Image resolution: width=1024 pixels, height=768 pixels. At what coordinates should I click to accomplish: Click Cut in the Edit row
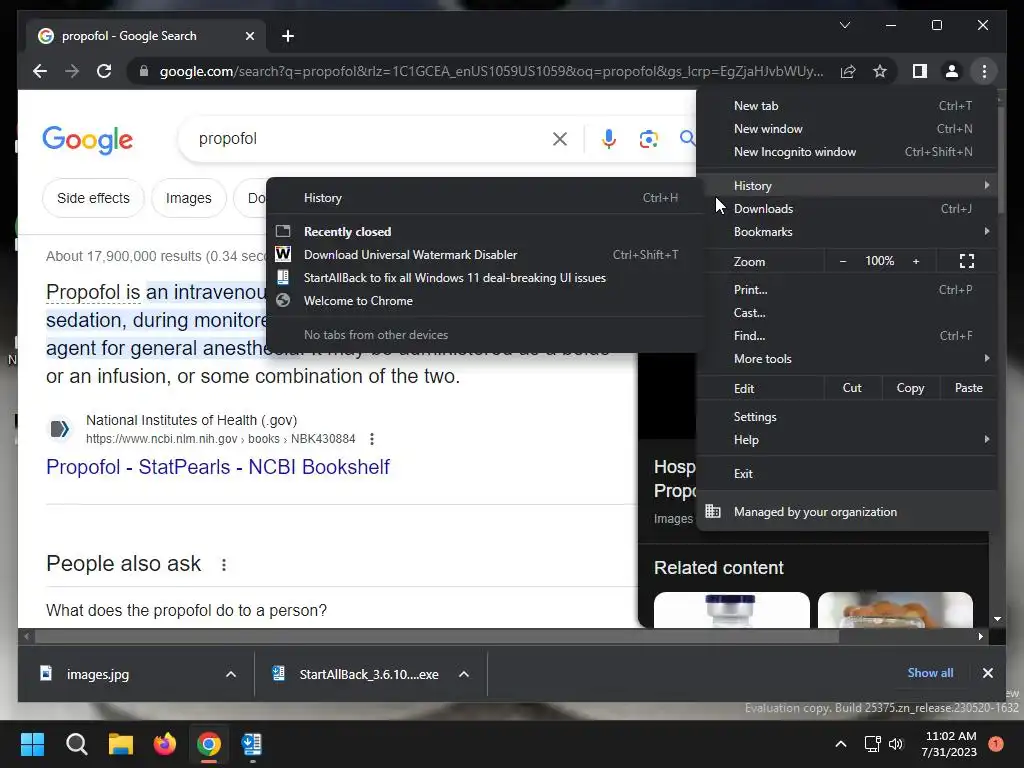click(852, 388)
